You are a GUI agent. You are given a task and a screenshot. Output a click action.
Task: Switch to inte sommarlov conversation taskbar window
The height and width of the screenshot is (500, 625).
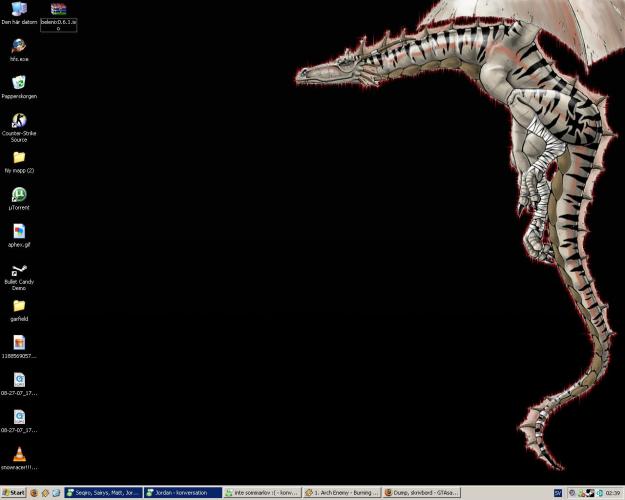(261, 493)
